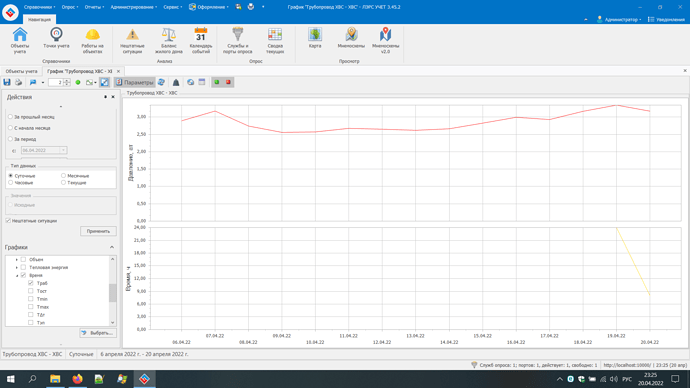Viewport: 690px width, 388px height.
Task: Click the globe toolbar icon
Action: click(x=191, y=82)
